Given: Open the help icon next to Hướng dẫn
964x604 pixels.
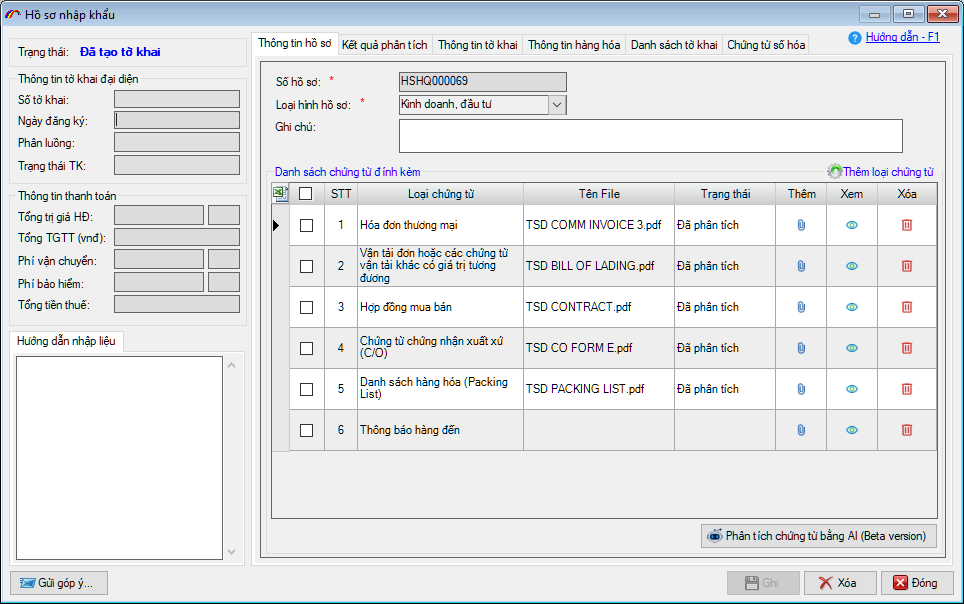Looking at the screenshot, I should pyautogui.click(x=855, y=38).
